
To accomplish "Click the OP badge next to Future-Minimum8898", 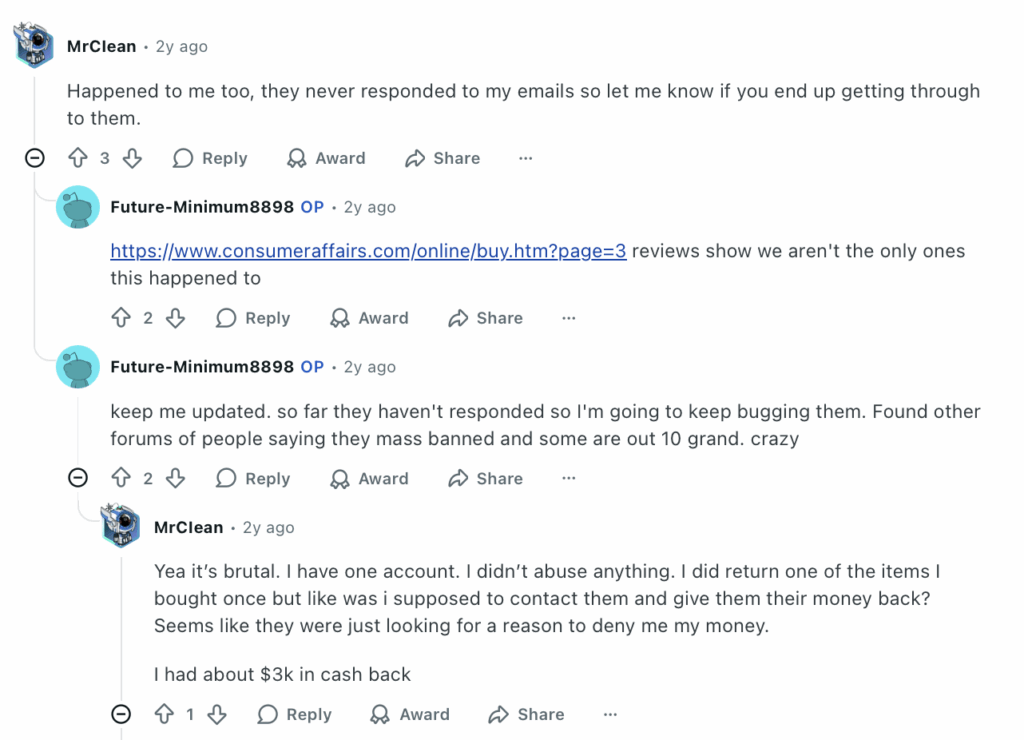I will [311, 207].
